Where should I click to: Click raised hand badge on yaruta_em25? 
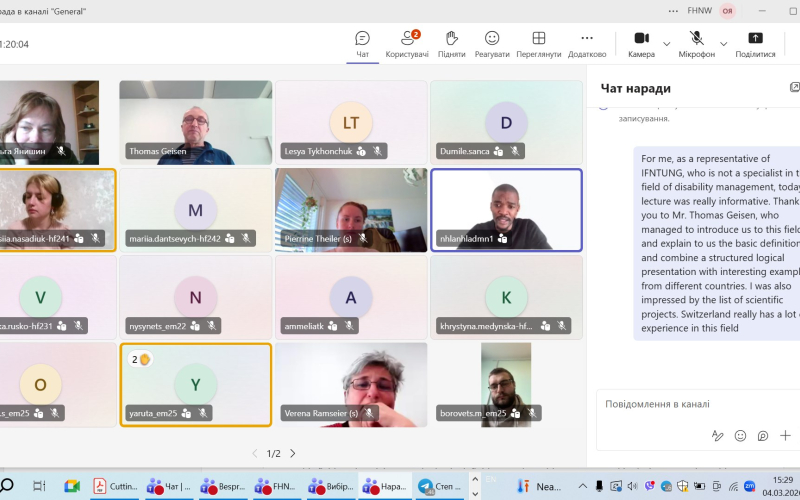(140, 359)
